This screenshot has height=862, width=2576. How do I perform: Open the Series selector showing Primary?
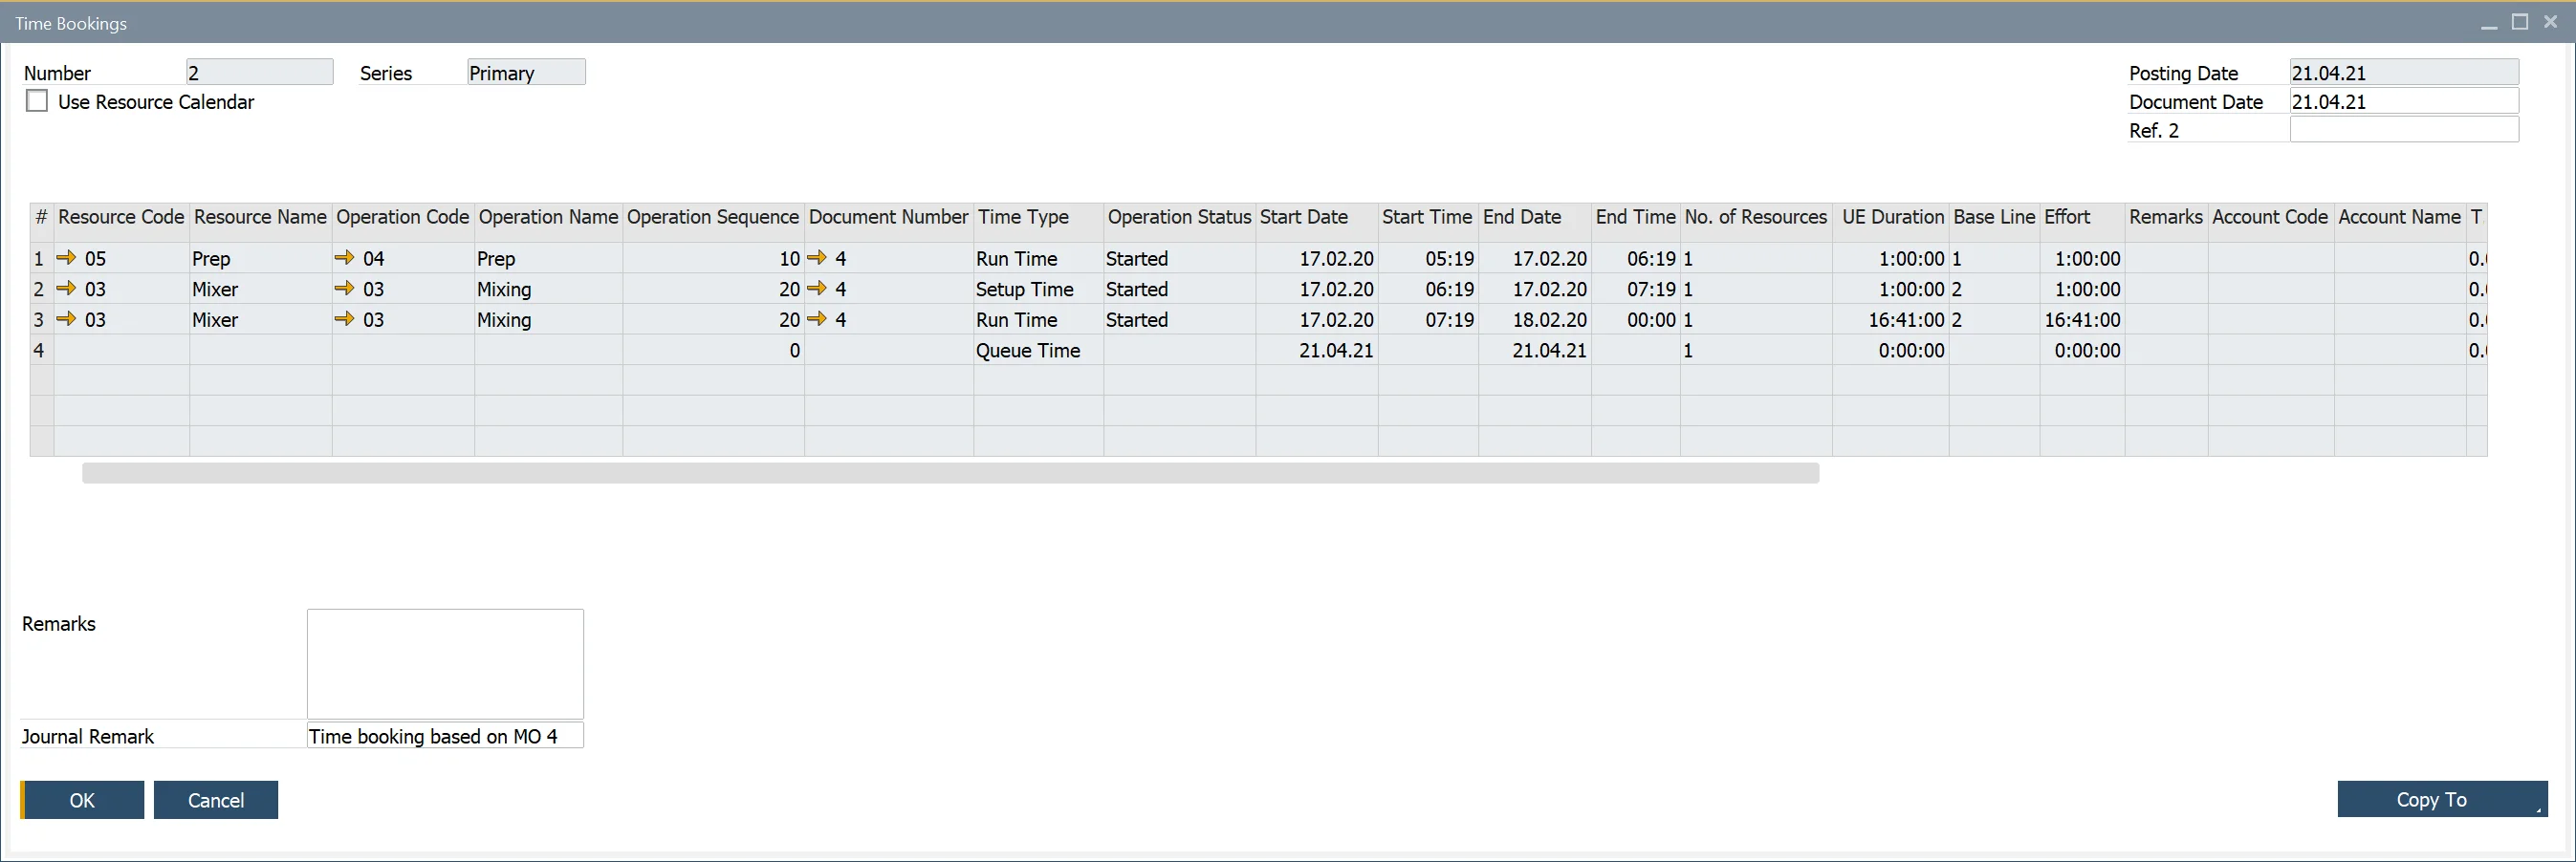tap(525, 71)
